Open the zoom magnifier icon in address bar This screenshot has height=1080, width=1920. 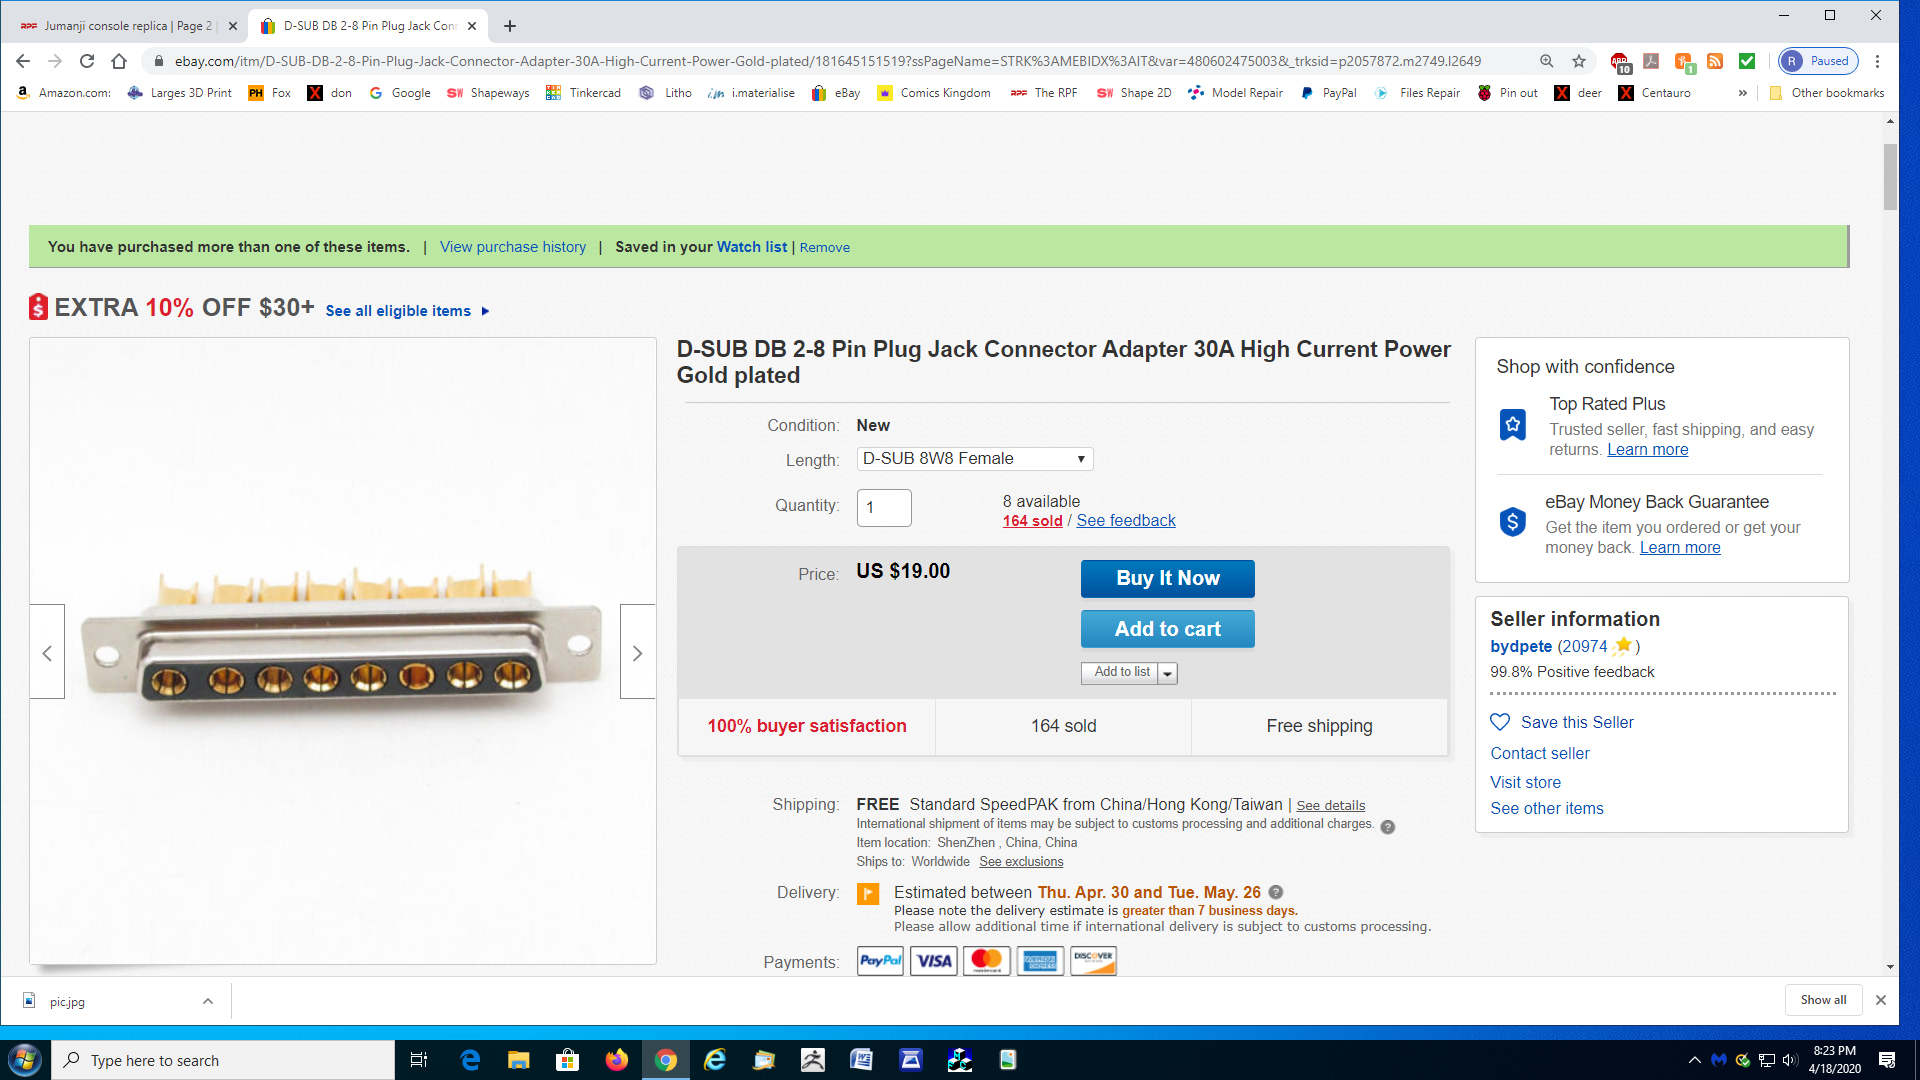[1547, 61]
